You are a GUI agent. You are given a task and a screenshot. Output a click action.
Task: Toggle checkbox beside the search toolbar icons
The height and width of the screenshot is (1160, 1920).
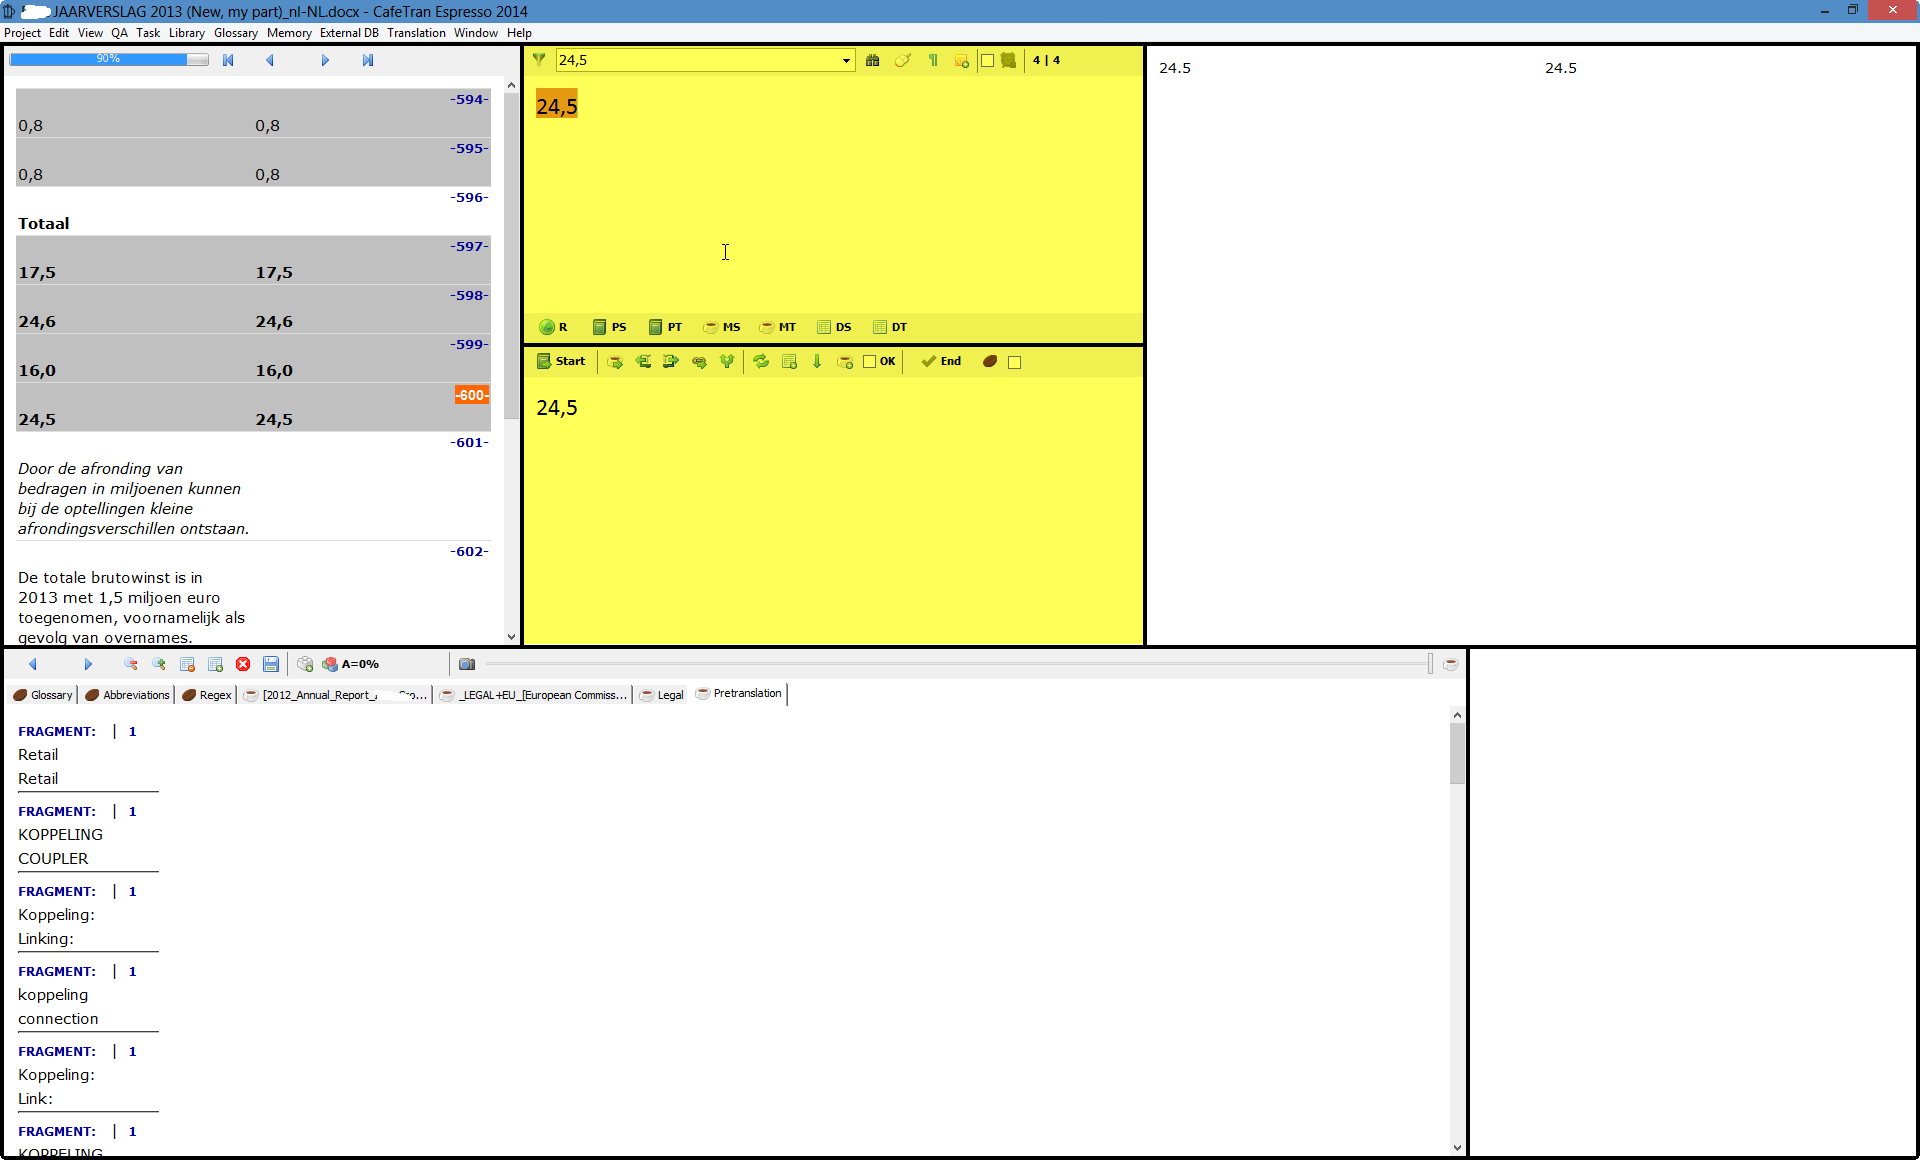(x=988, y=61)
